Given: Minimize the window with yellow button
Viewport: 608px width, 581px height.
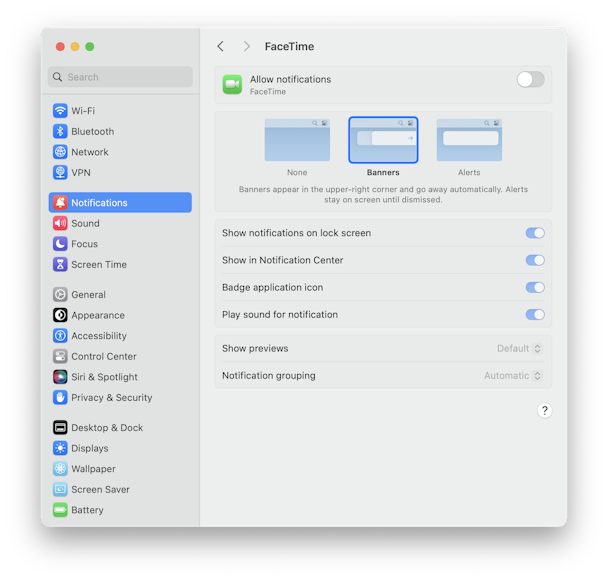Looking at the screenshot, I should pyautogui.click(x=75, y=47).
